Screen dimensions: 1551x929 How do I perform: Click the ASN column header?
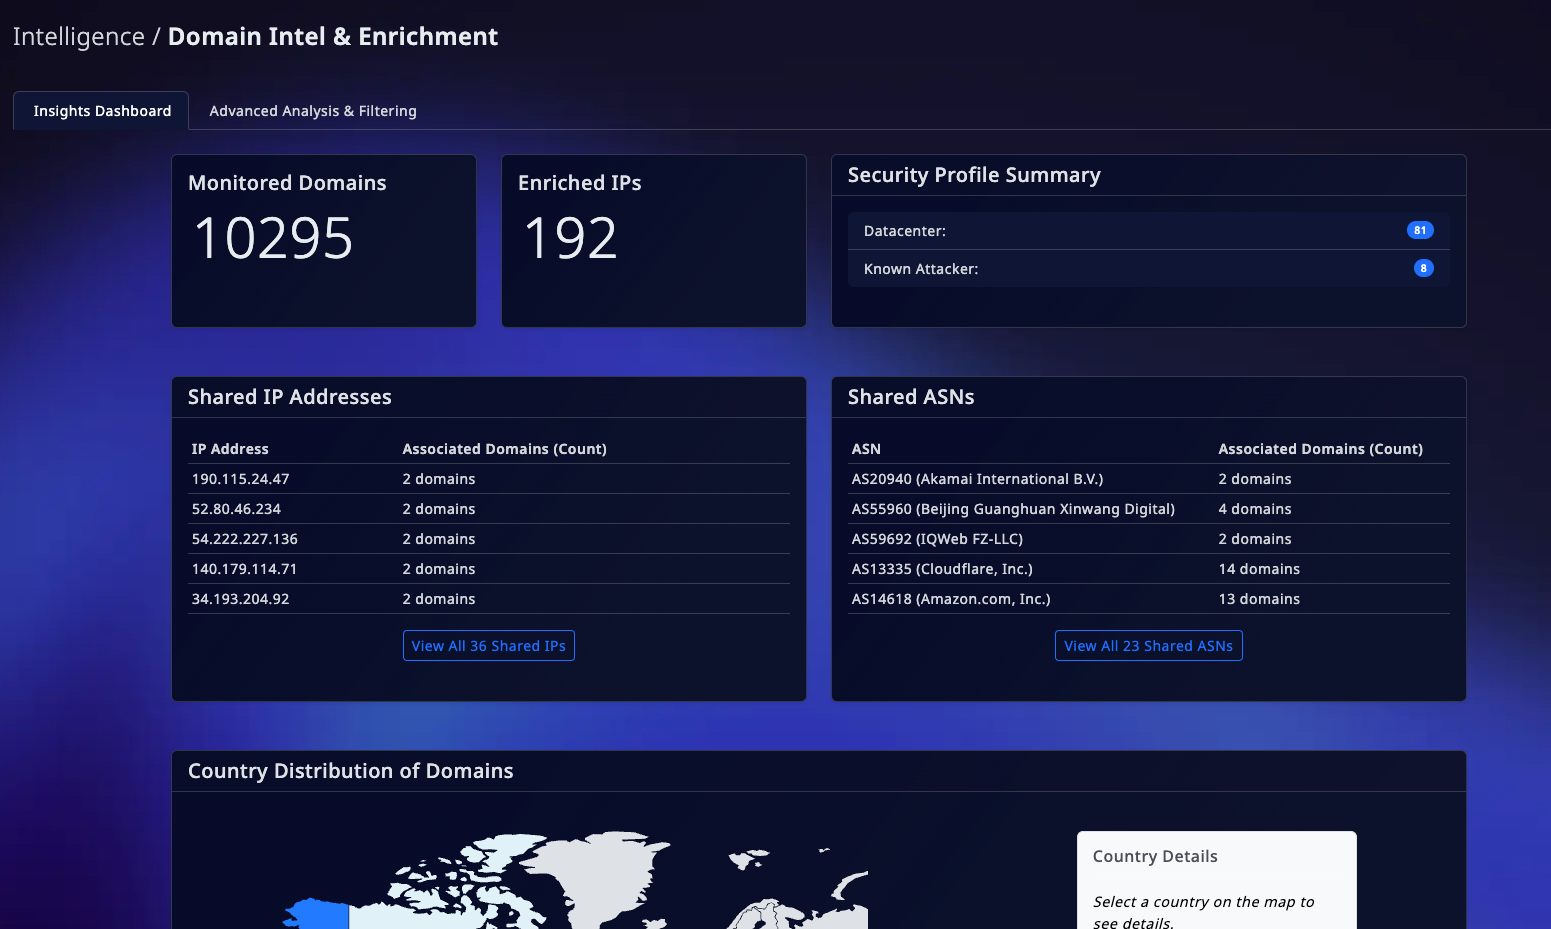[866, 449]
